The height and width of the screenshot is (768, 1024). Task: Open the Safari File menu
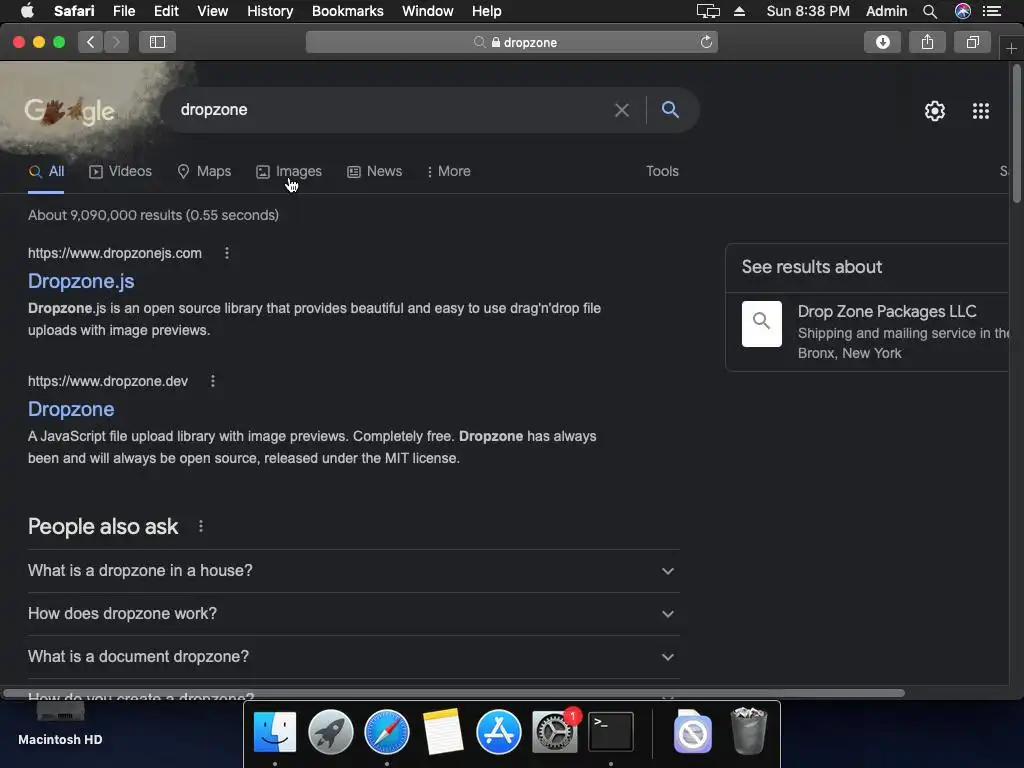coord(123,11)
